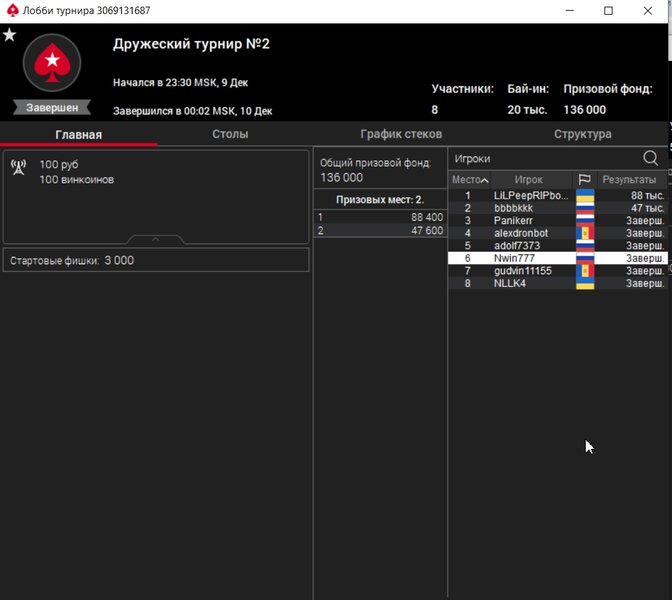Click the favorite star icon
Image resolution: width=672 pixels, height=600 pixels.
9,35
